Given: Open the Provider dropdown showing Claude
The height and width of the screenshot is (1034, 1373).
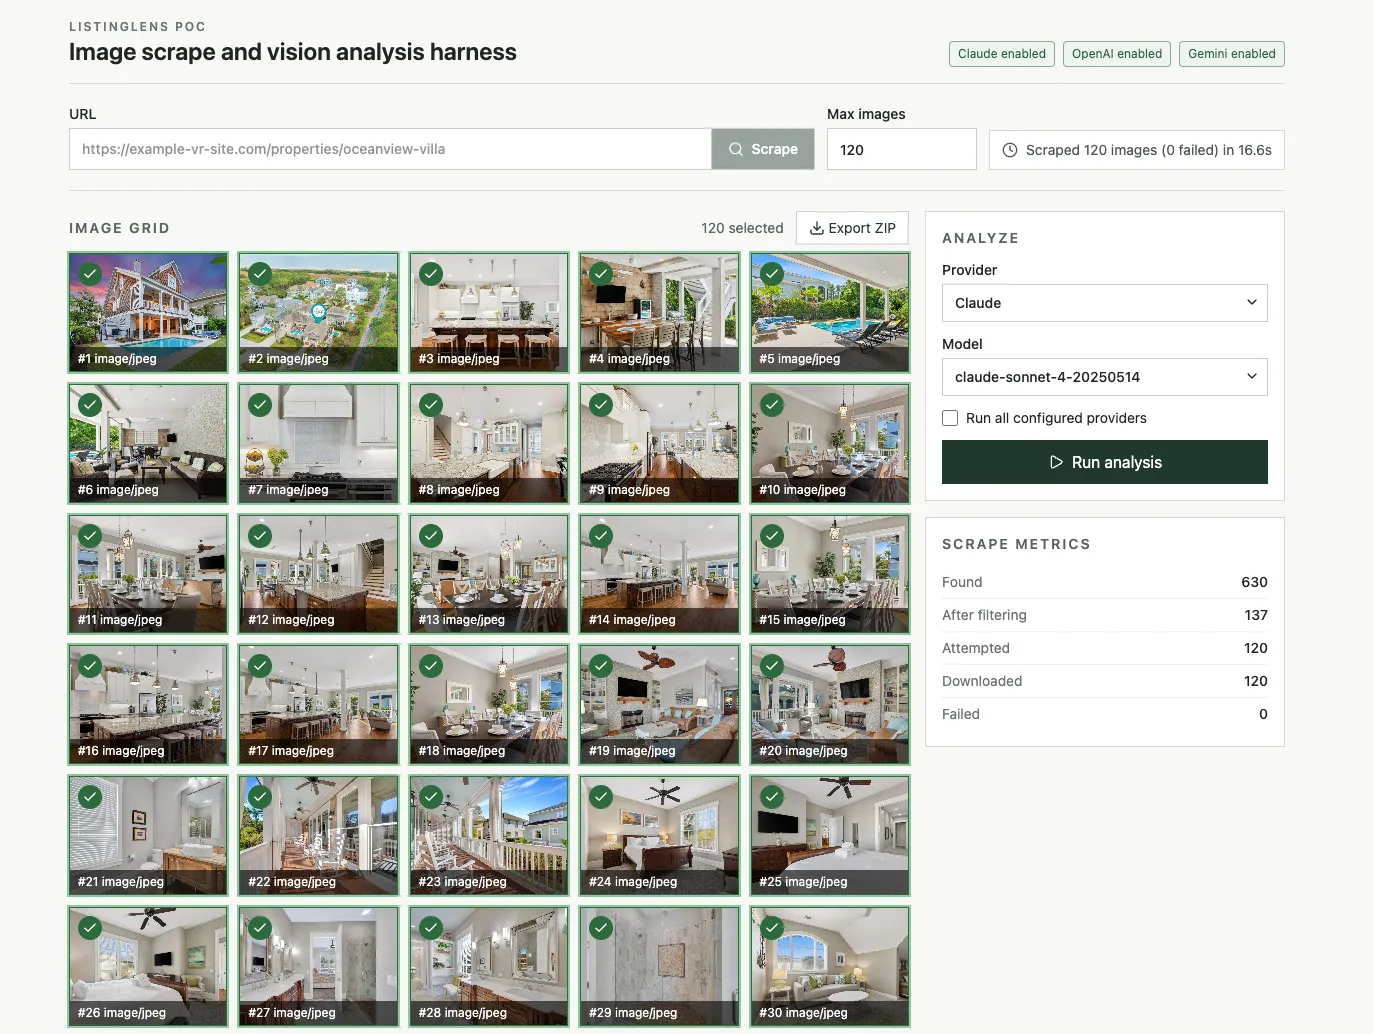Looking at the screenshot, I should click(1105, 303).
